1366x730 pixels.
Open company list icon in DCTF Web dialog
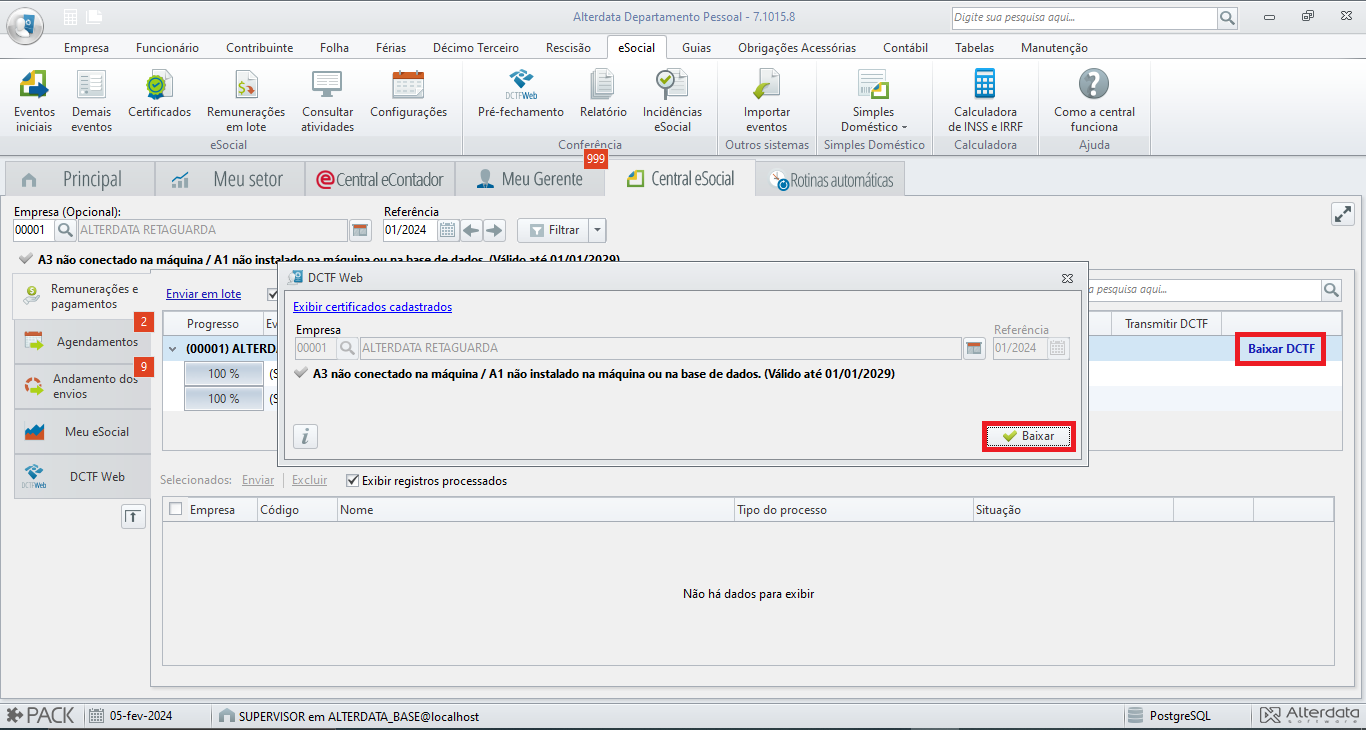tap(974, 348)
